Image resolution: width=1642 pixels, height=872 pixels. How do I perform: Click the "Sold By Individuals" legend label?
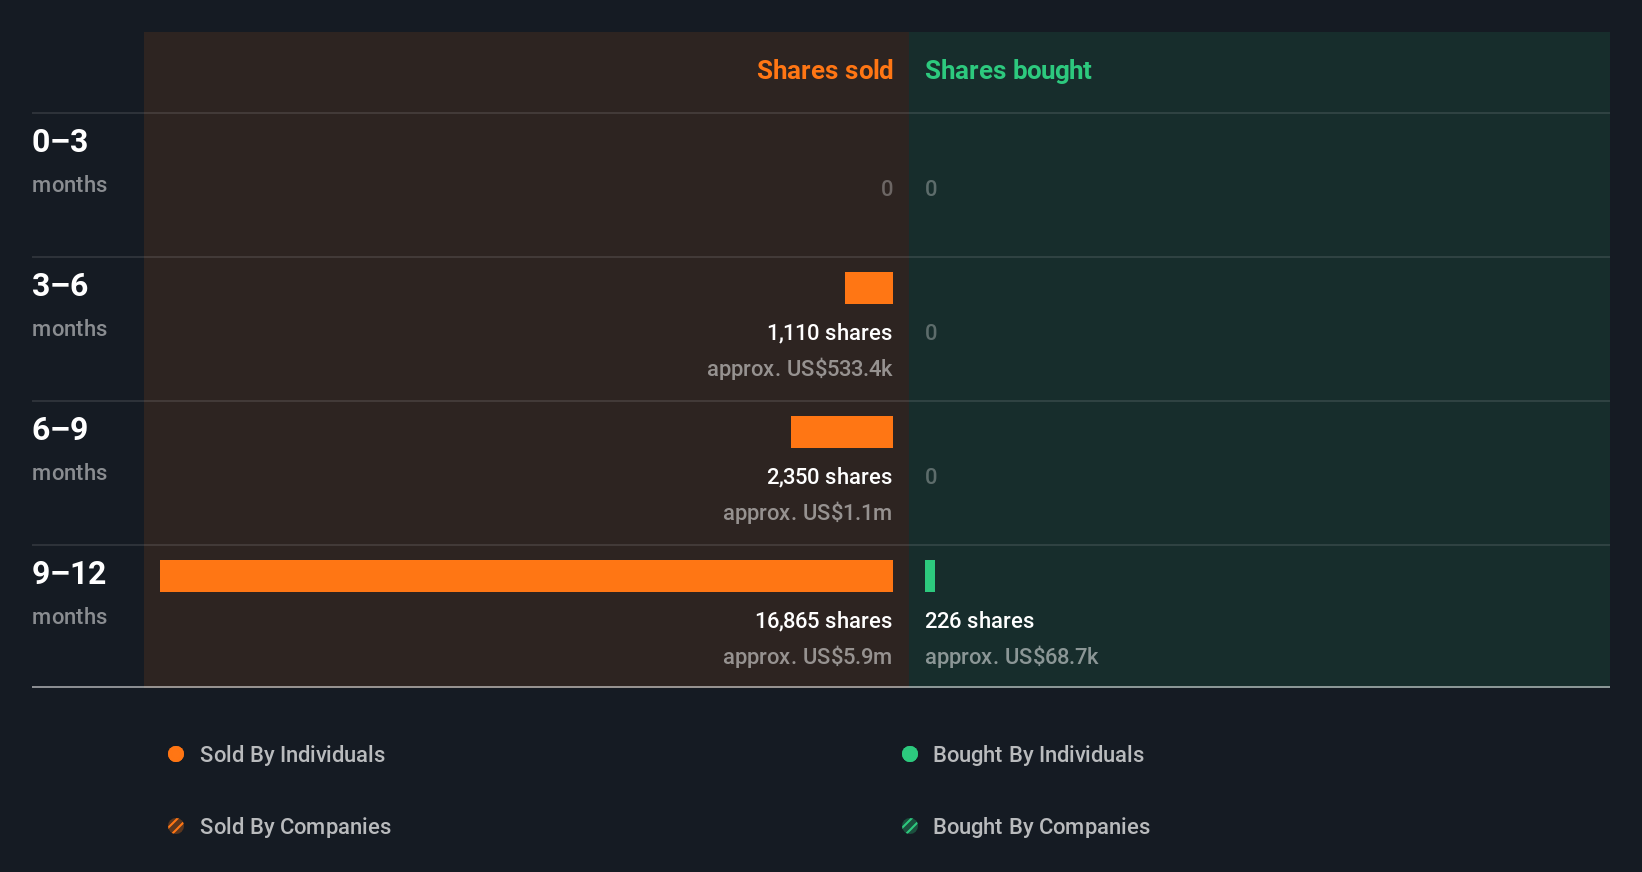(292, 754)
